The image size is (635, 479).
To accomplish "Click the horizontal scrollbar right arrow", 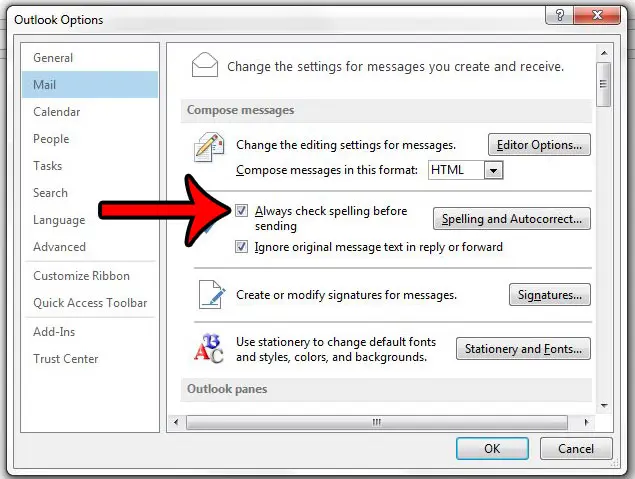I will coord(586,422).
